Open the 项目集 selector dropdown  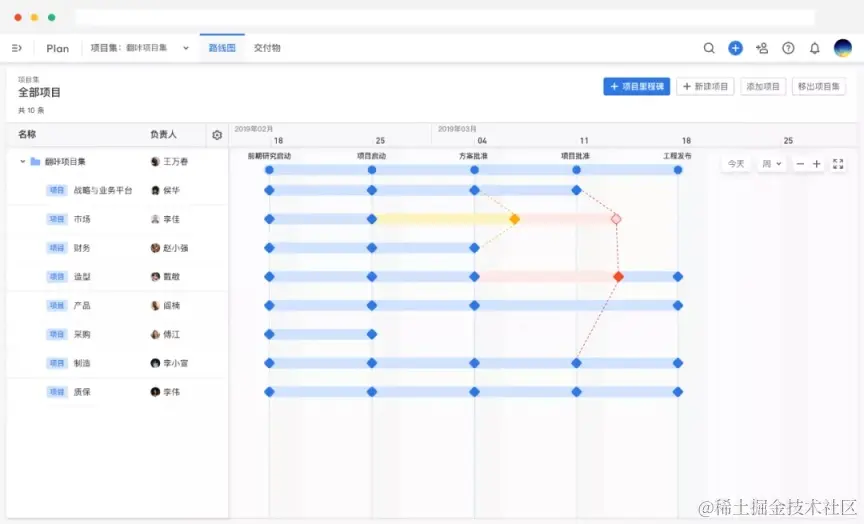click(x=140, y=48)
